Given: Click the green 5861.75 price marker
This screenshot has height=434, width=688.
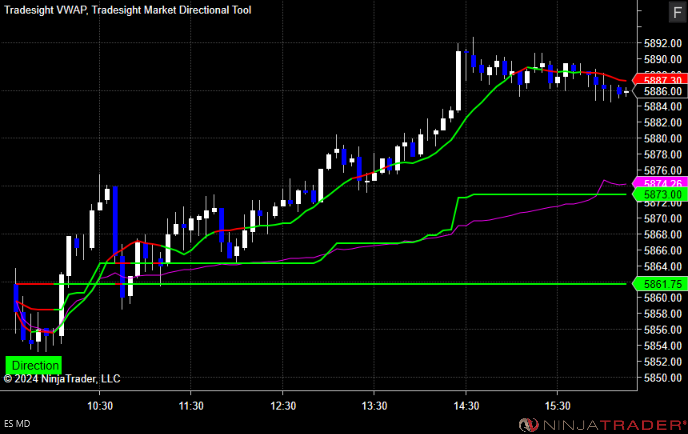Looking at the screenshot, I should click(659, 284).
